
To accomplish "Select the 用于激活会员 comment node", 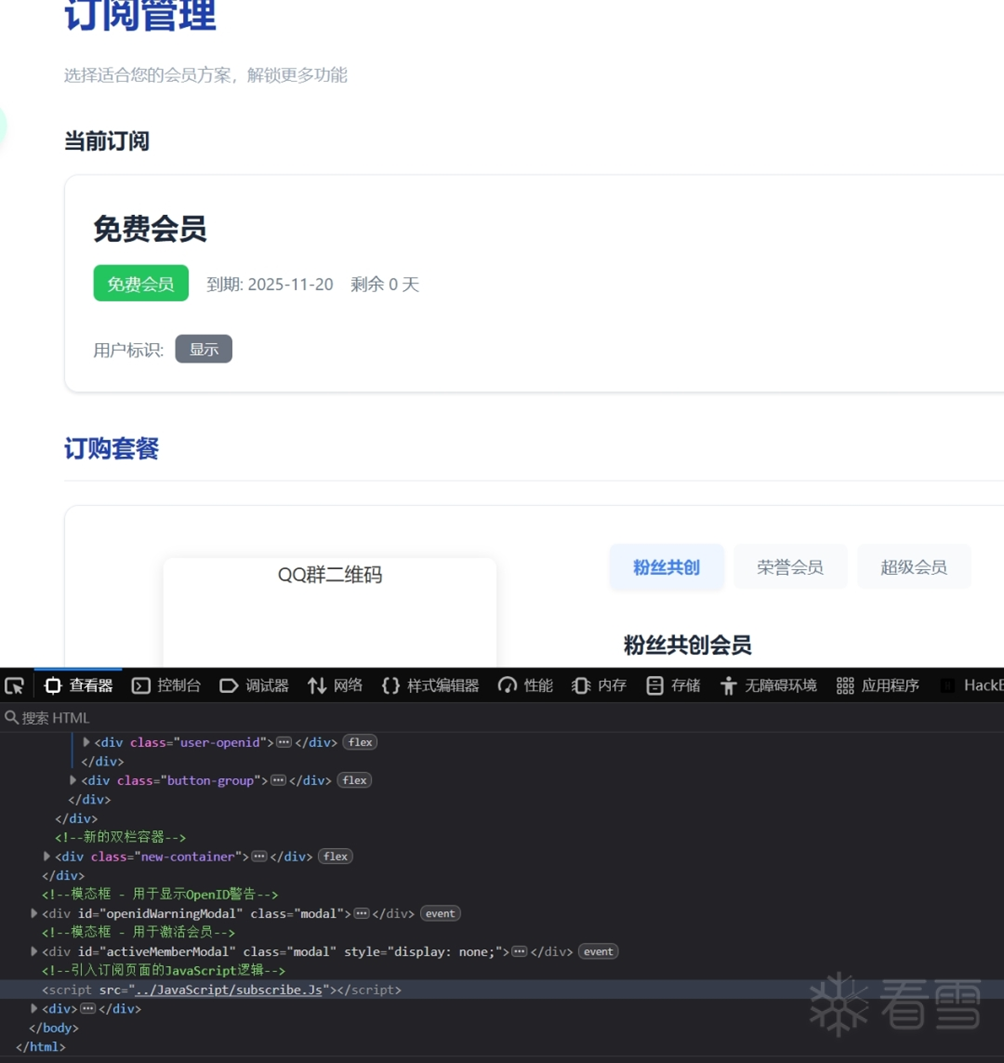I will 138,932.
